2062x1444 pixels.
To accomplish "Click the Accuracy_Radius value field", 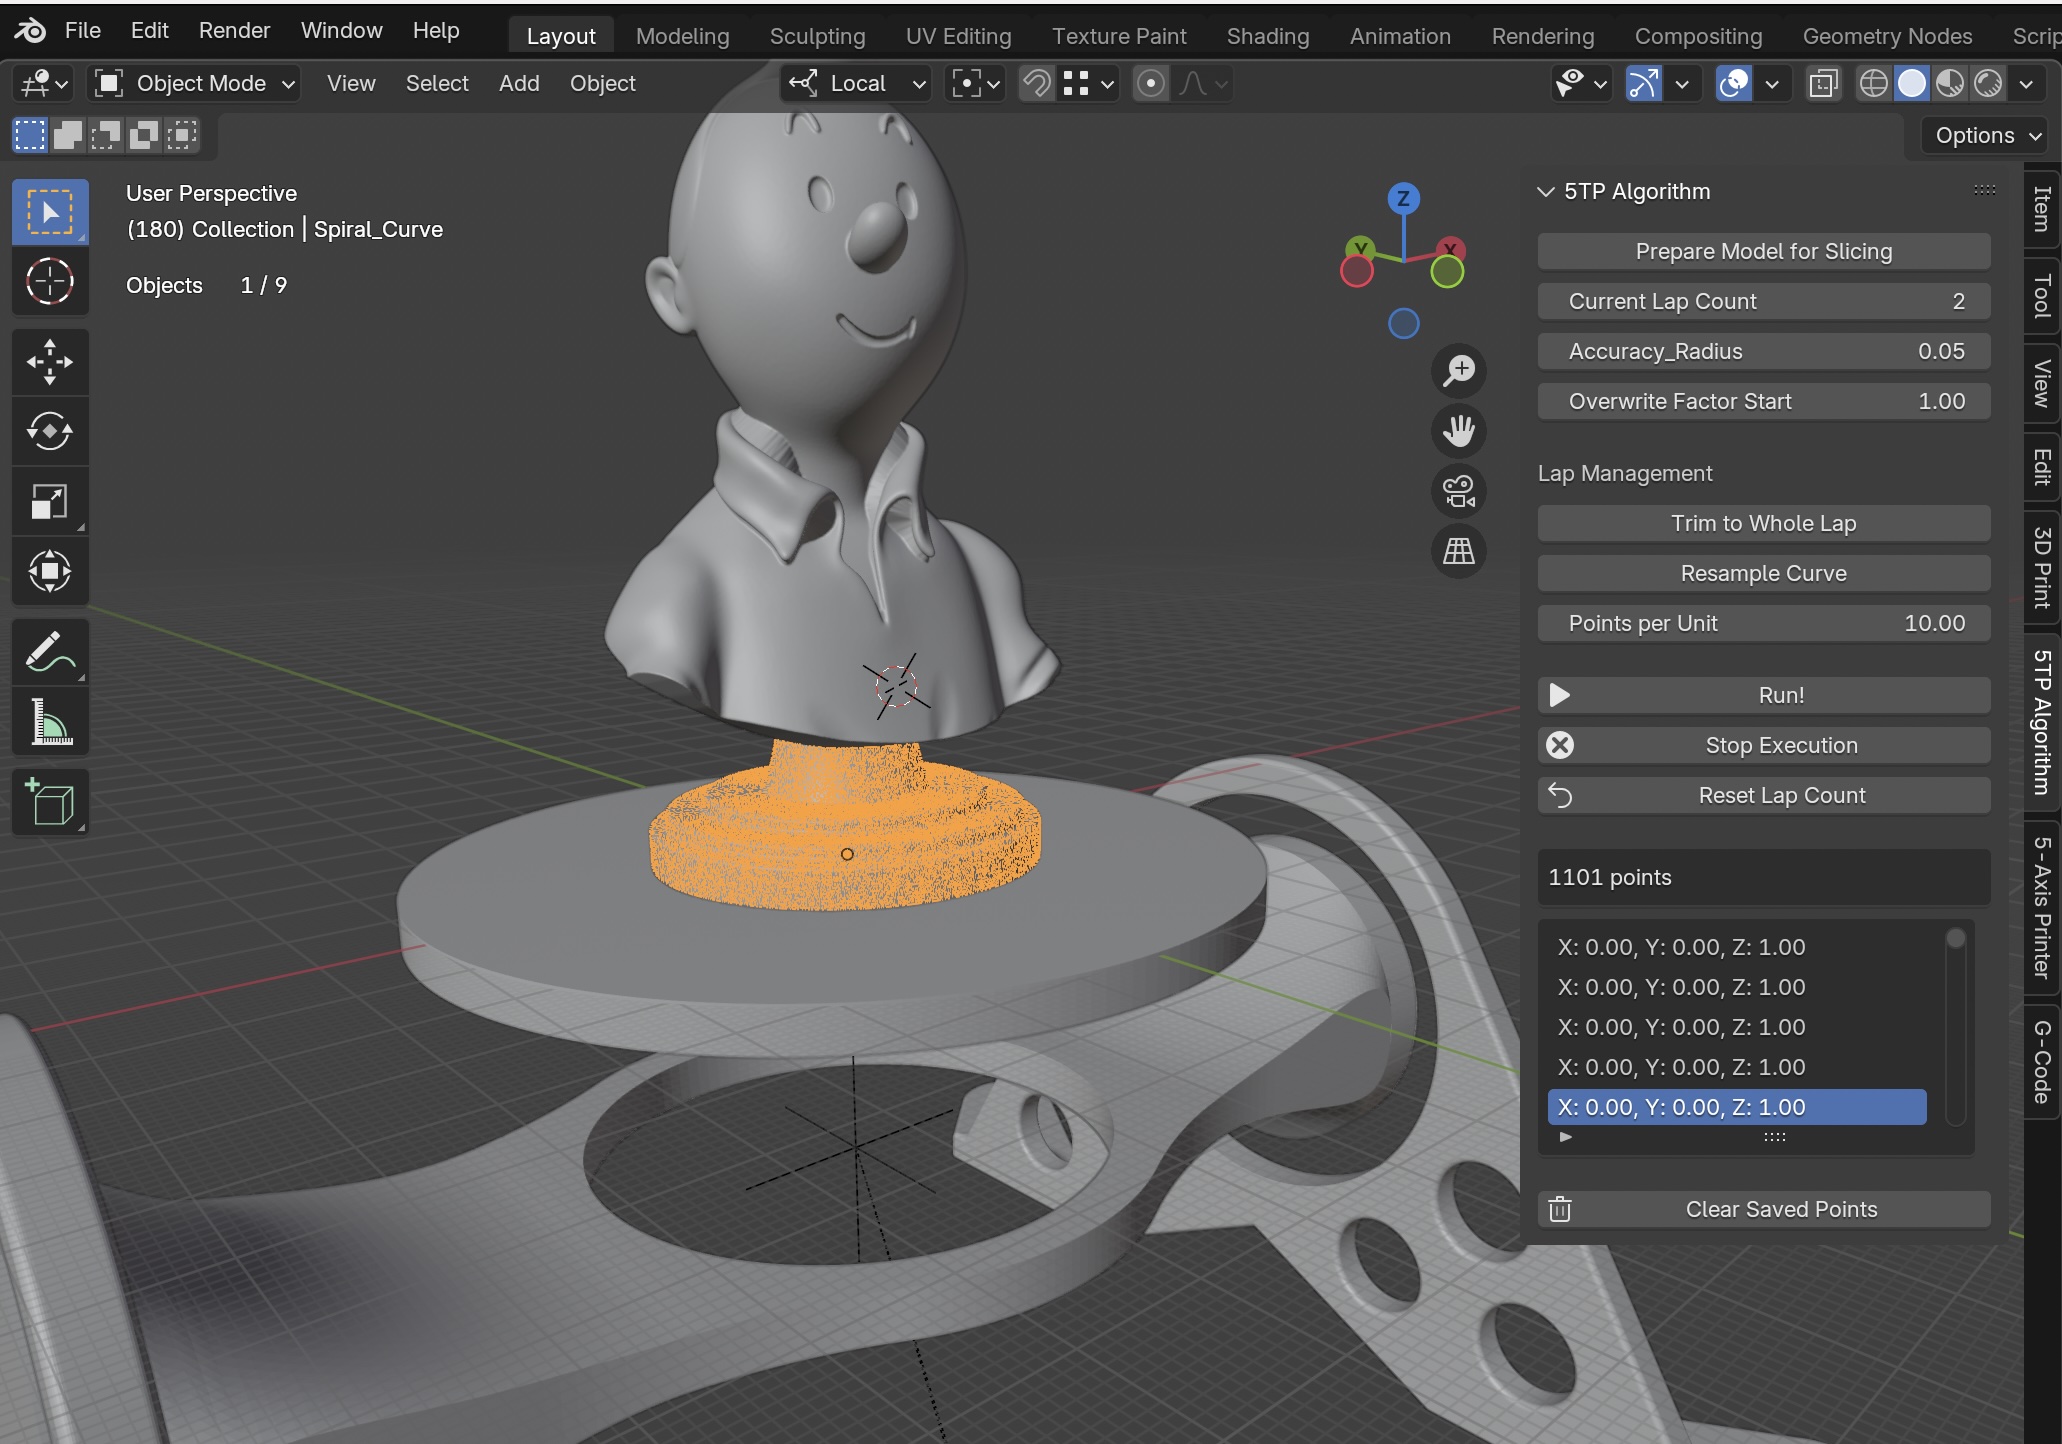I will 1764,351.
